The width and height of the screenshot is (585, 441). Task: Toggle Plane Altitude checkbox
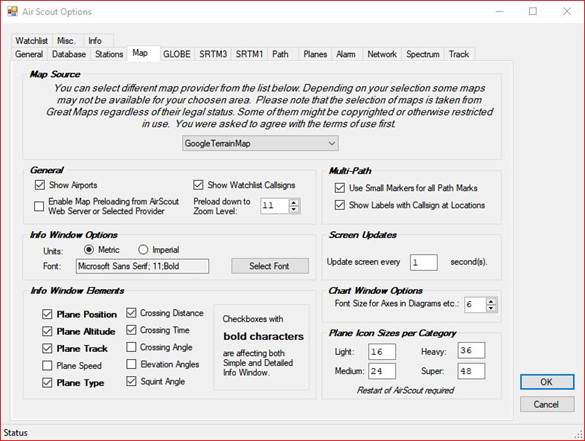[47, 331]
